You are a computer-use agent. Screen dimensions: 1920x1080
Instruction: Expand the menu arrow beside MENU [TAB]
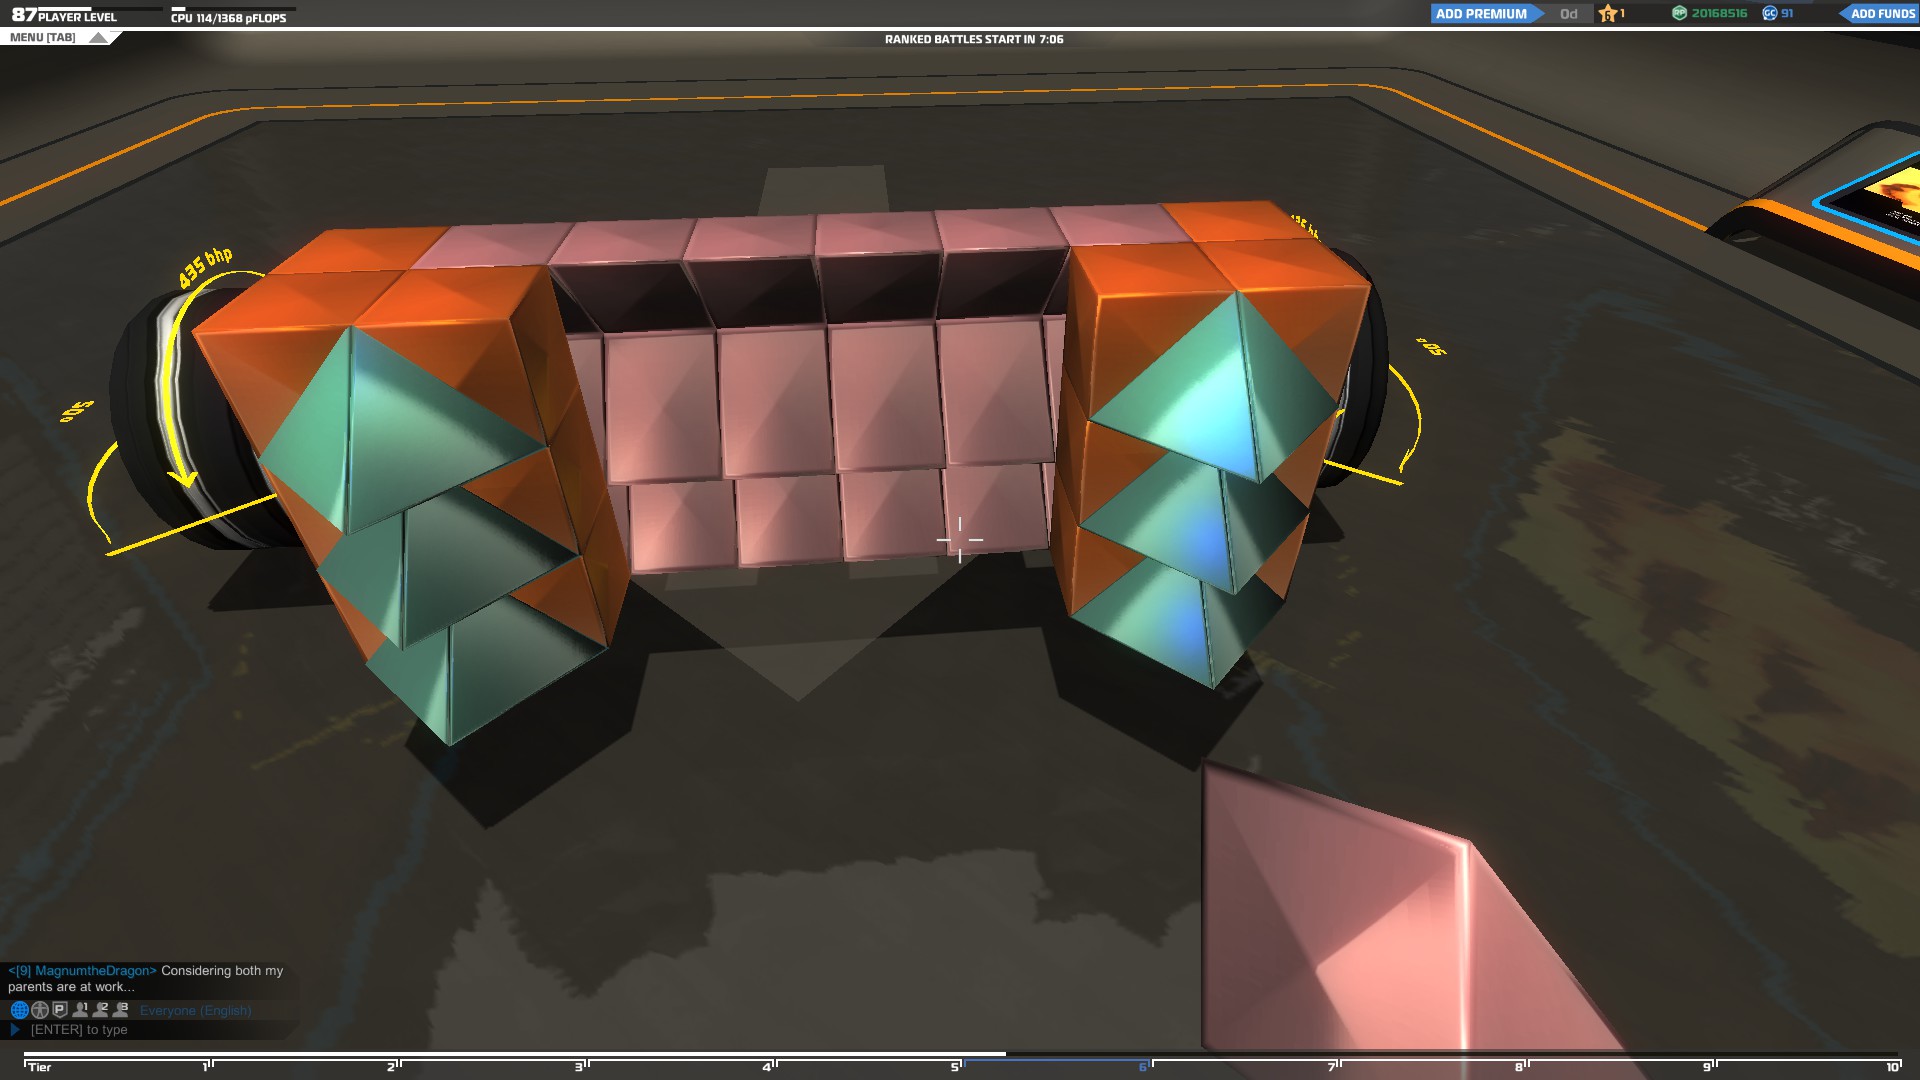[x=98, y=38]
